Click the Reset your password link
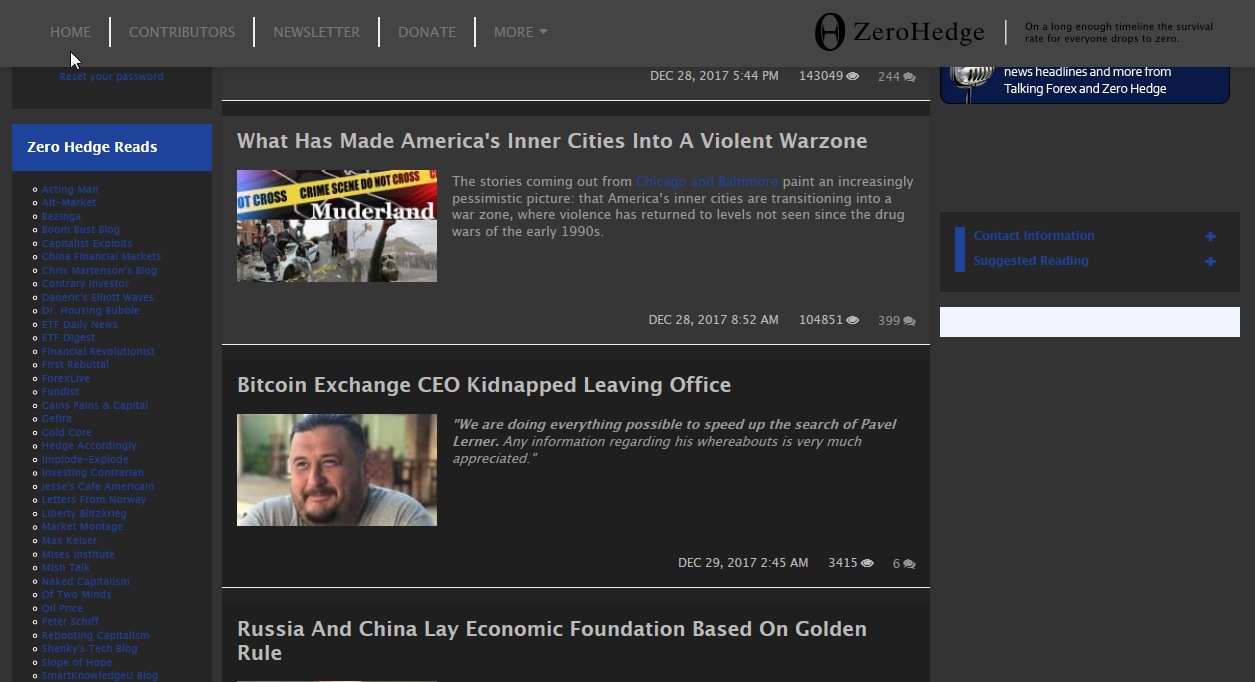The width and height of the screenshot is (1255, 682). tap(110, 76)
